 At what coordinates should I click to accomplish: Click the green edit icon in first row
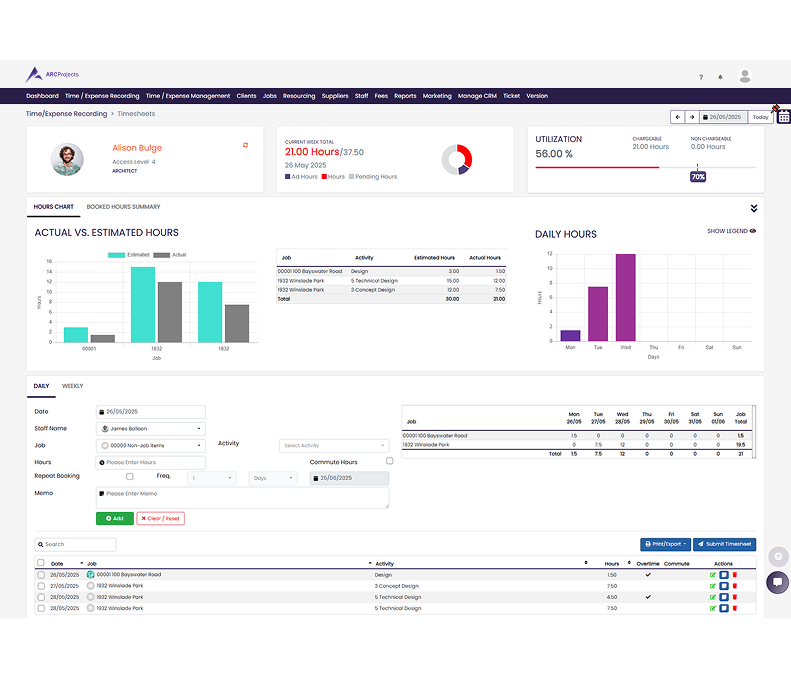click(713, 575)
